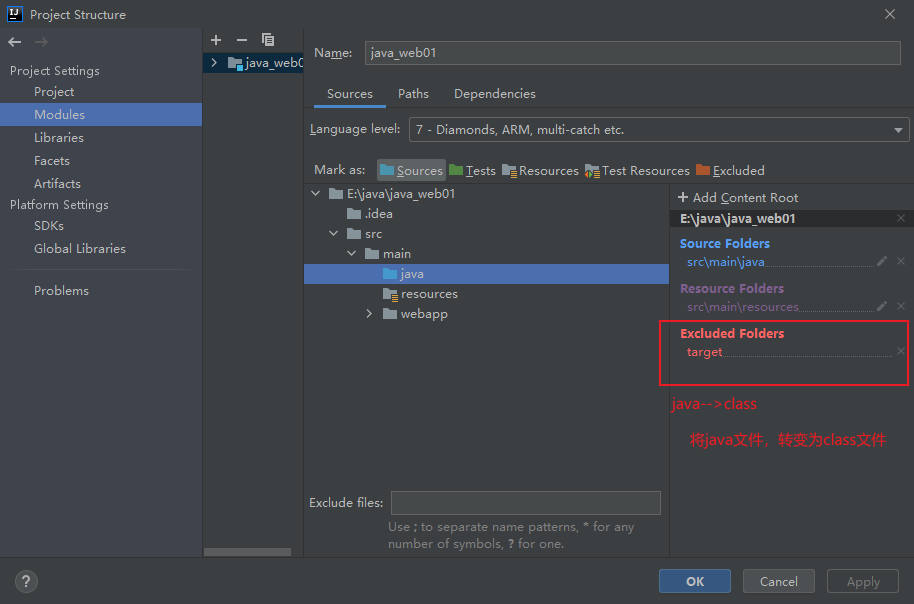Remove src\main\java from Source Folders
914x604 pixels.
coord(901,261)
